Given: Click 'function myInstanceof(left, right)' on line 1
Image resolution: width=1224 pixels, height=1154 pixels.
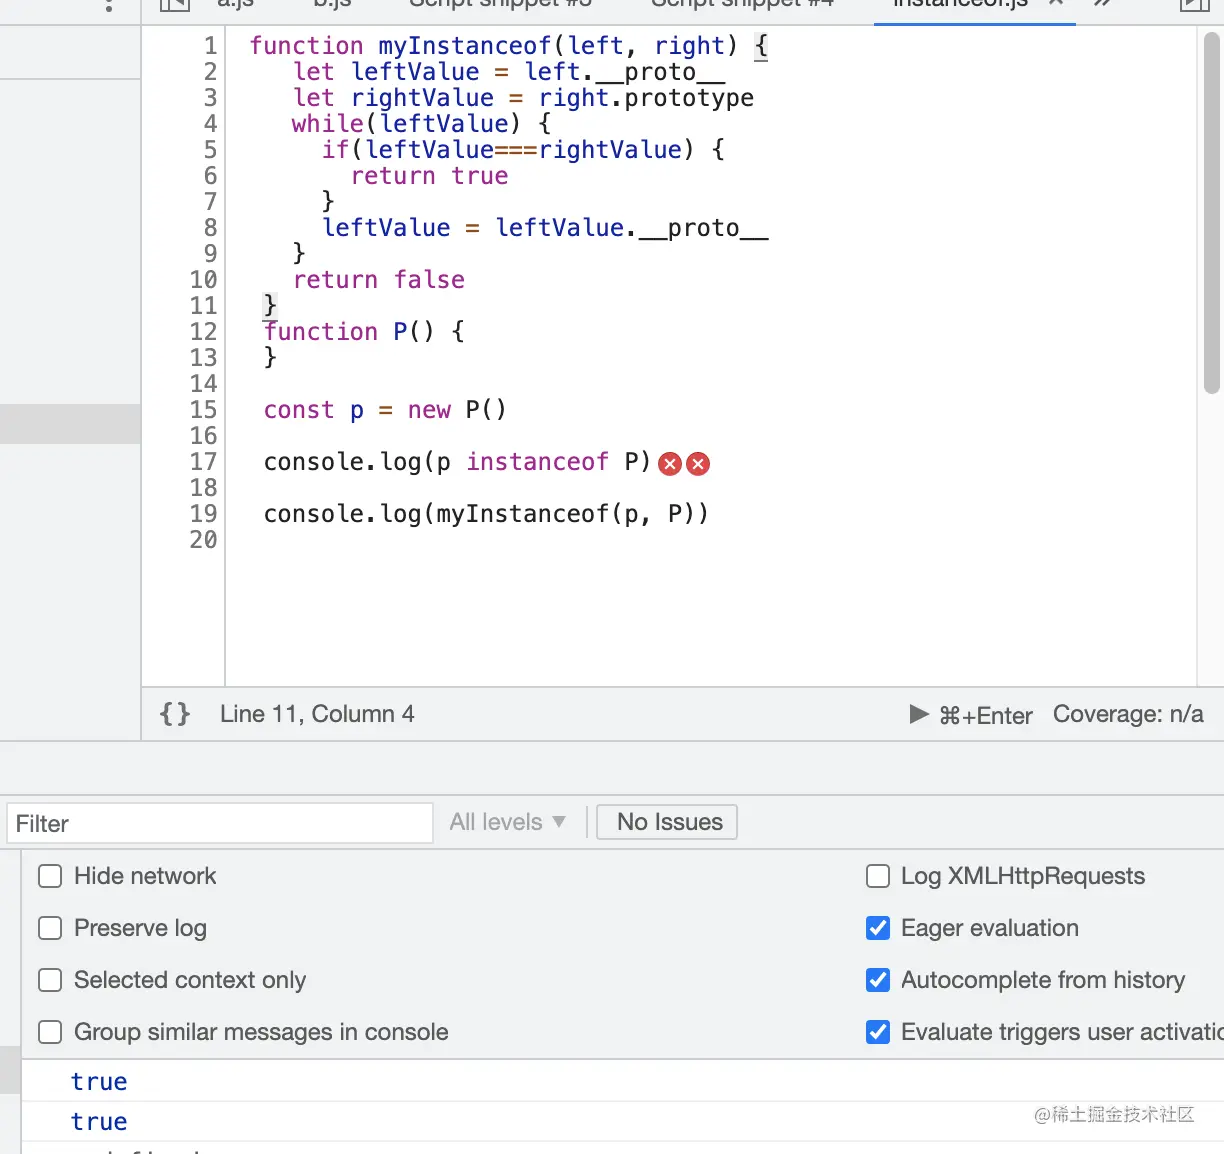Looking at the screenshot, I should 493,46.
